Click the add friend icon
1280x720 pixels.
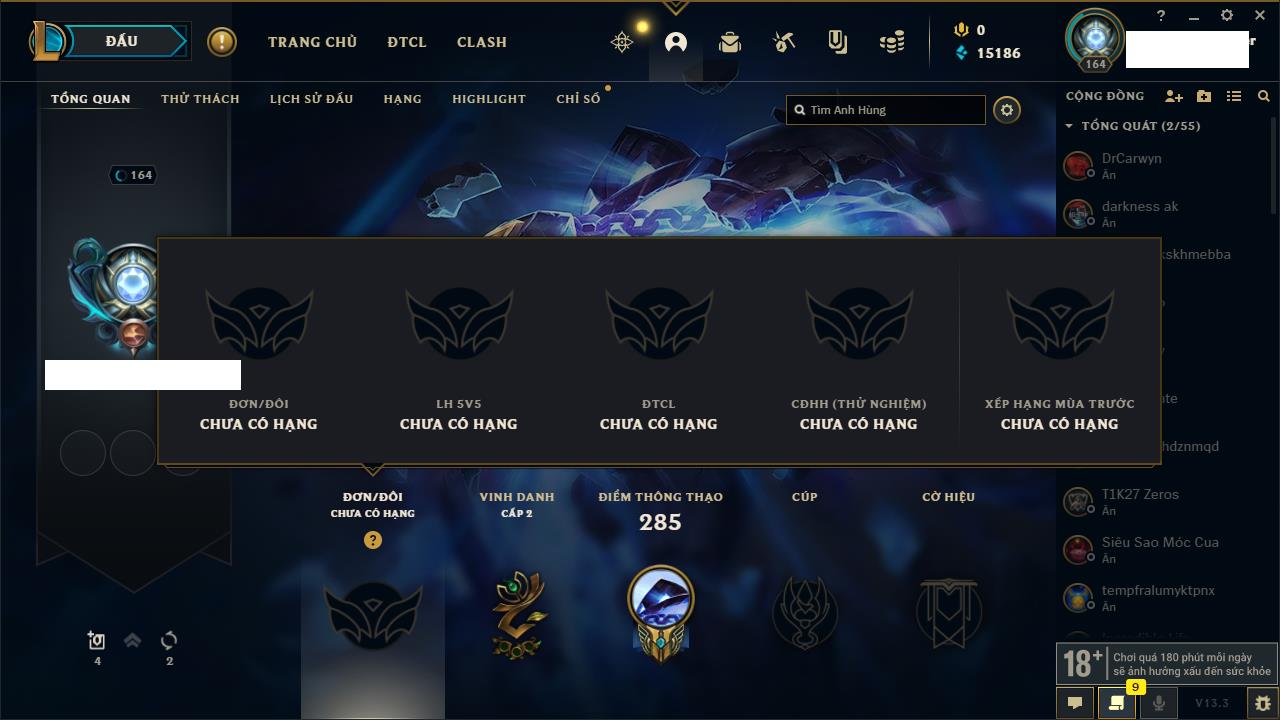pyautogui.click(x=1174, y=96)
